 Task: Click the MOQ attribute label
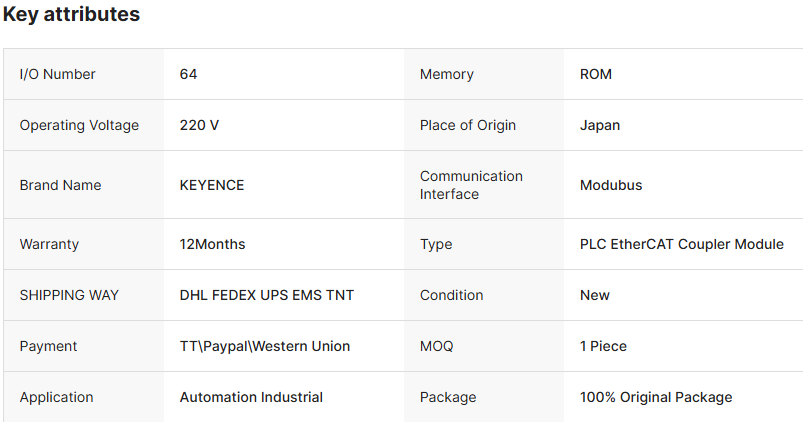point(436,346)
